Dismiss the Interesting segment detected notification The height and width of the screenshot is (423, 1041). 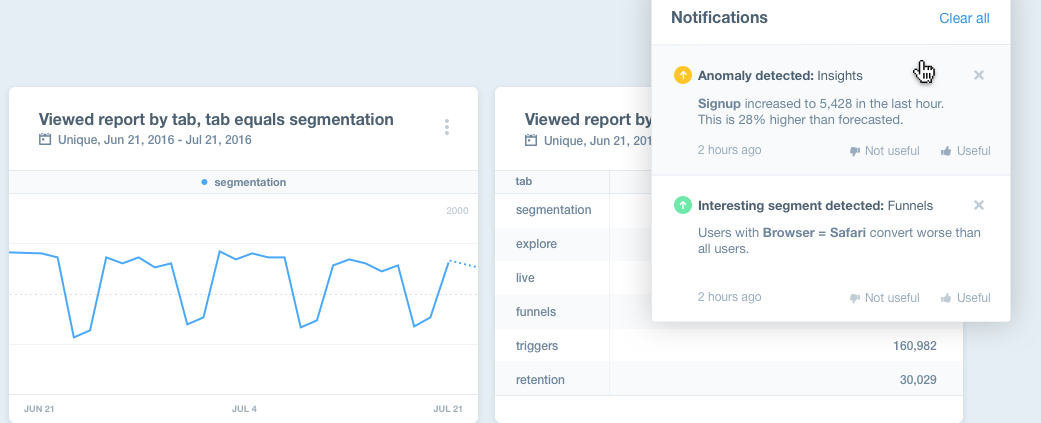(x=979, y=205)
